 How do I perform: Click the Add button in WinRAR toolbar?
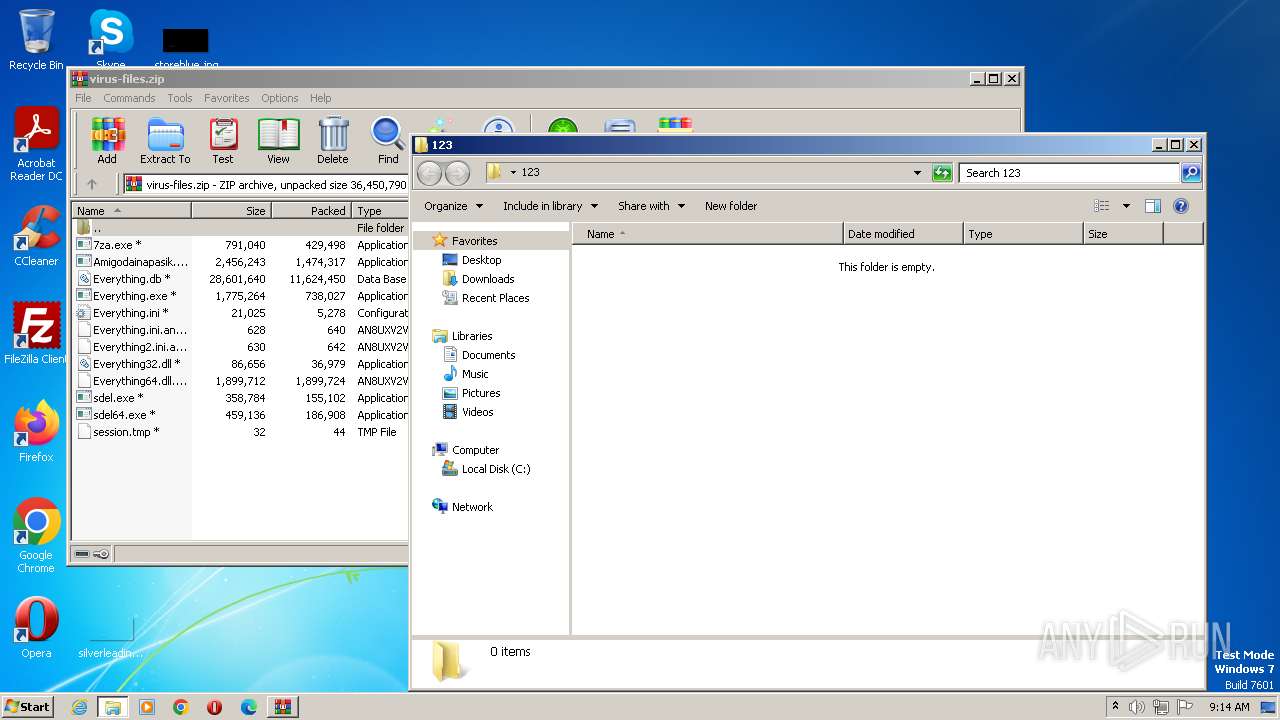pos(107,140)
